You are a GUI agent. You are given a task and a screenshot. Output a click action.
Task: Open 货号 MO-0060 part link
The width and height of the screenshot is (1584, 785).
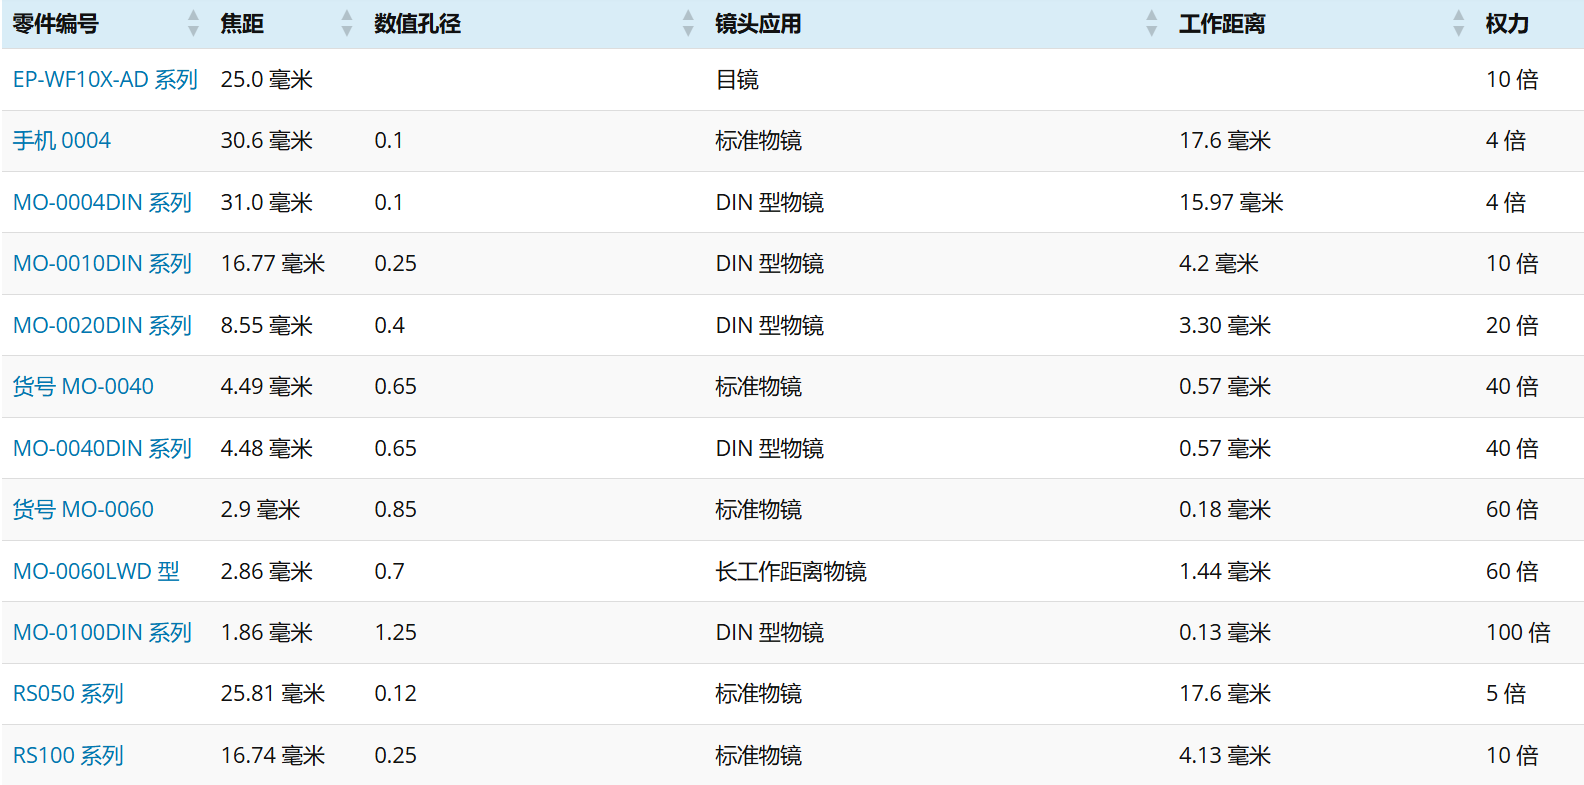(83, 509)
